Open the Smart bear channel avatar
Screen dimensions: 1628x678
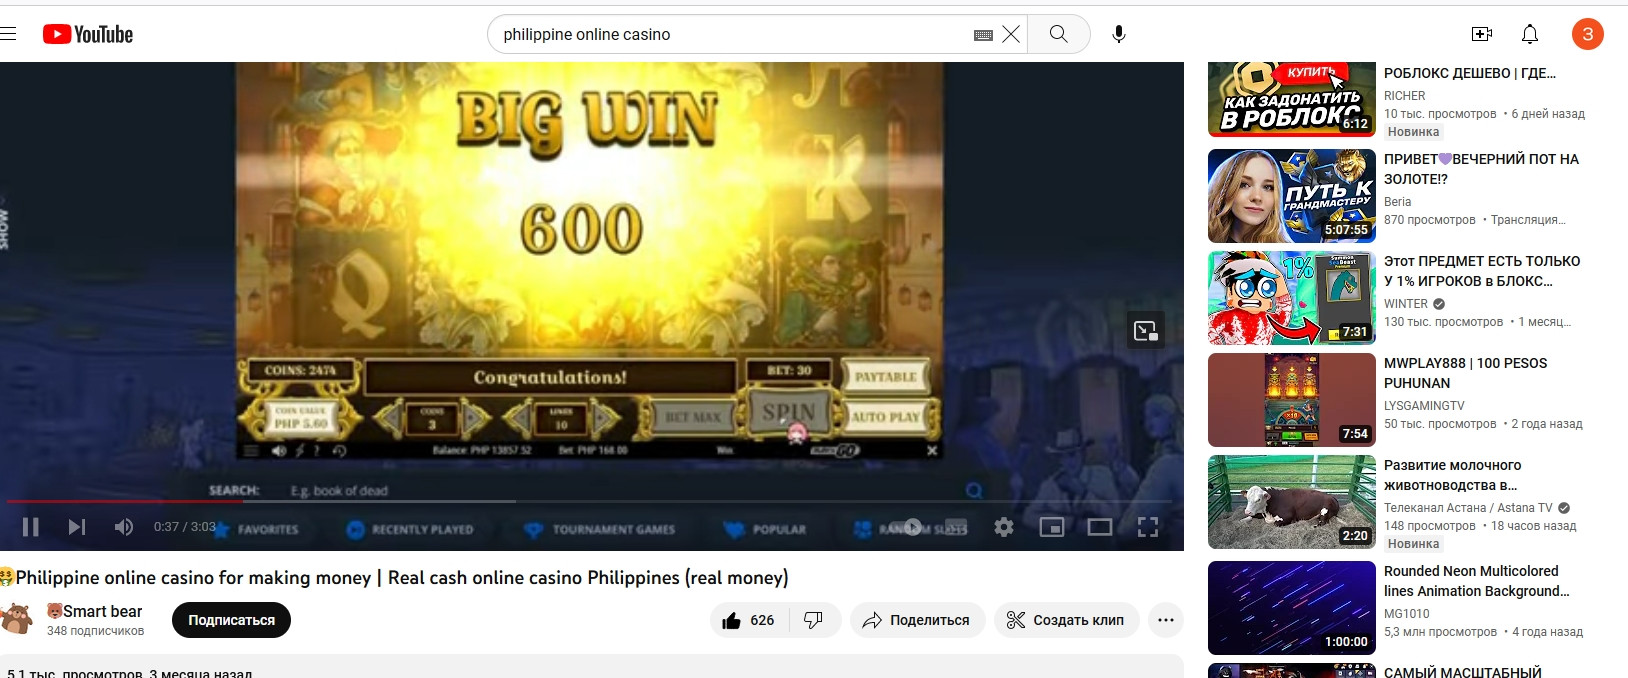tap(16, 619)
